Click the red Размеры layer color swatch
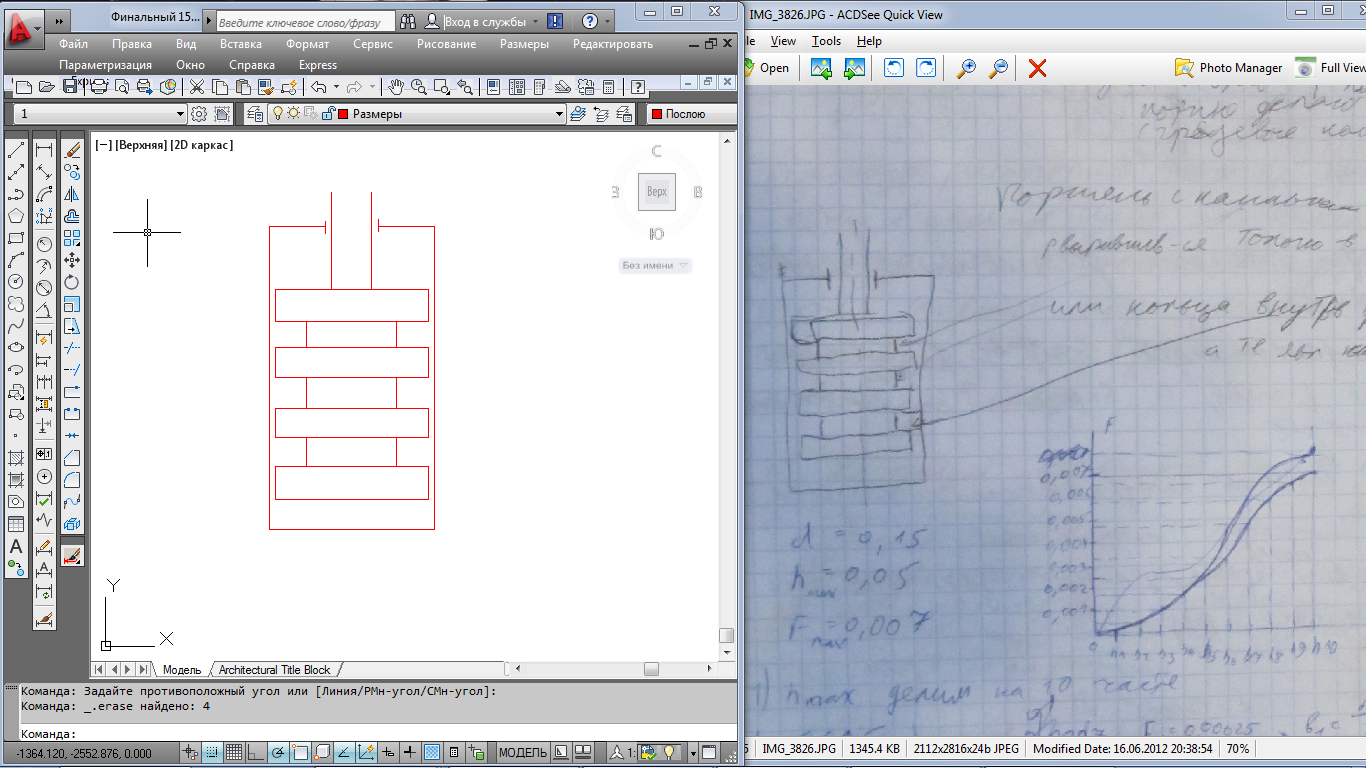The image size is (1366, 768). point(343,114)
